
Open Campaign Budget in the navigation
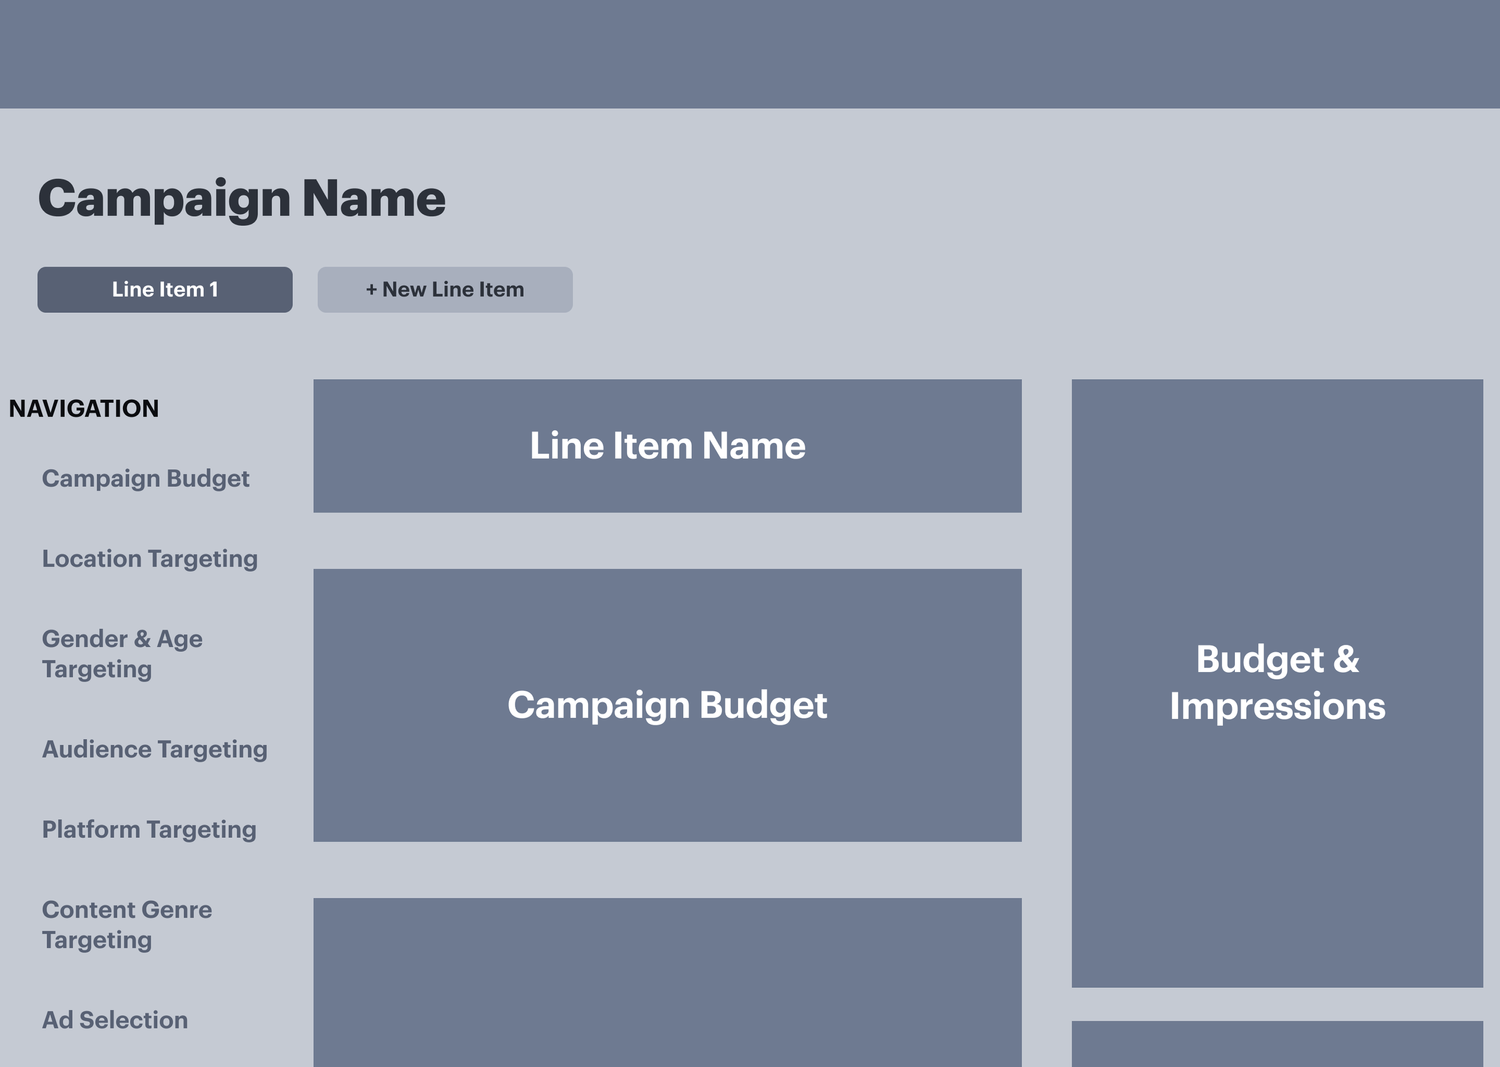(145, 478)
